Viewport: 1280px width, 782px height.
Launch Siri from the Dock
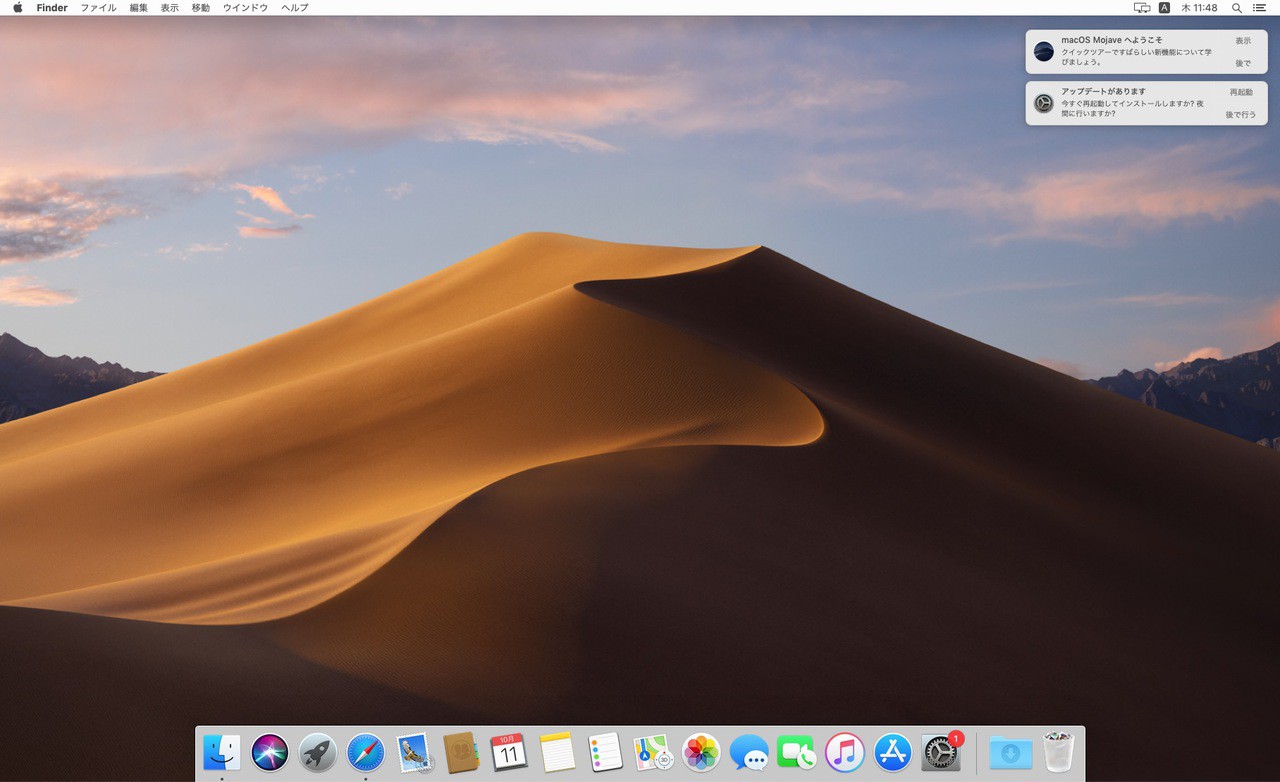point(270,752)
